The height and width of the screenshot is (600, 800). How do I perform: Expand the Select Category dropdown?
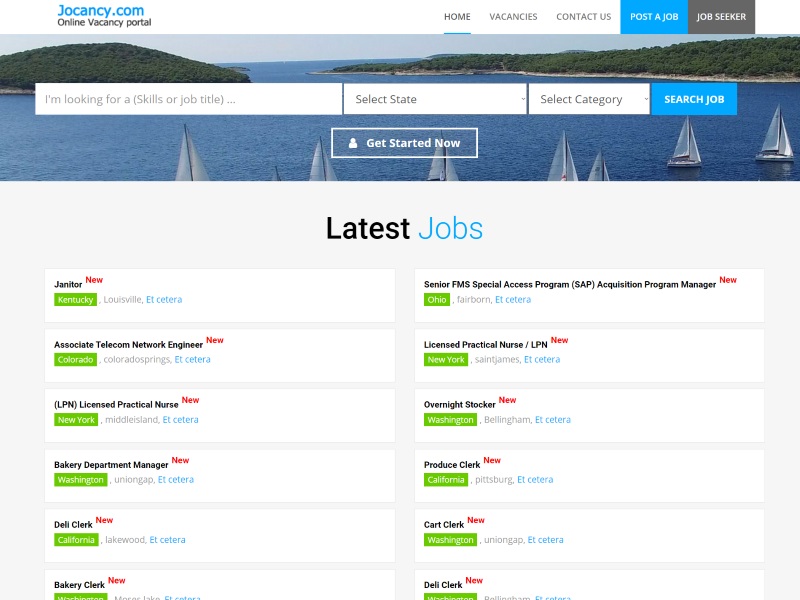(589, 99)
